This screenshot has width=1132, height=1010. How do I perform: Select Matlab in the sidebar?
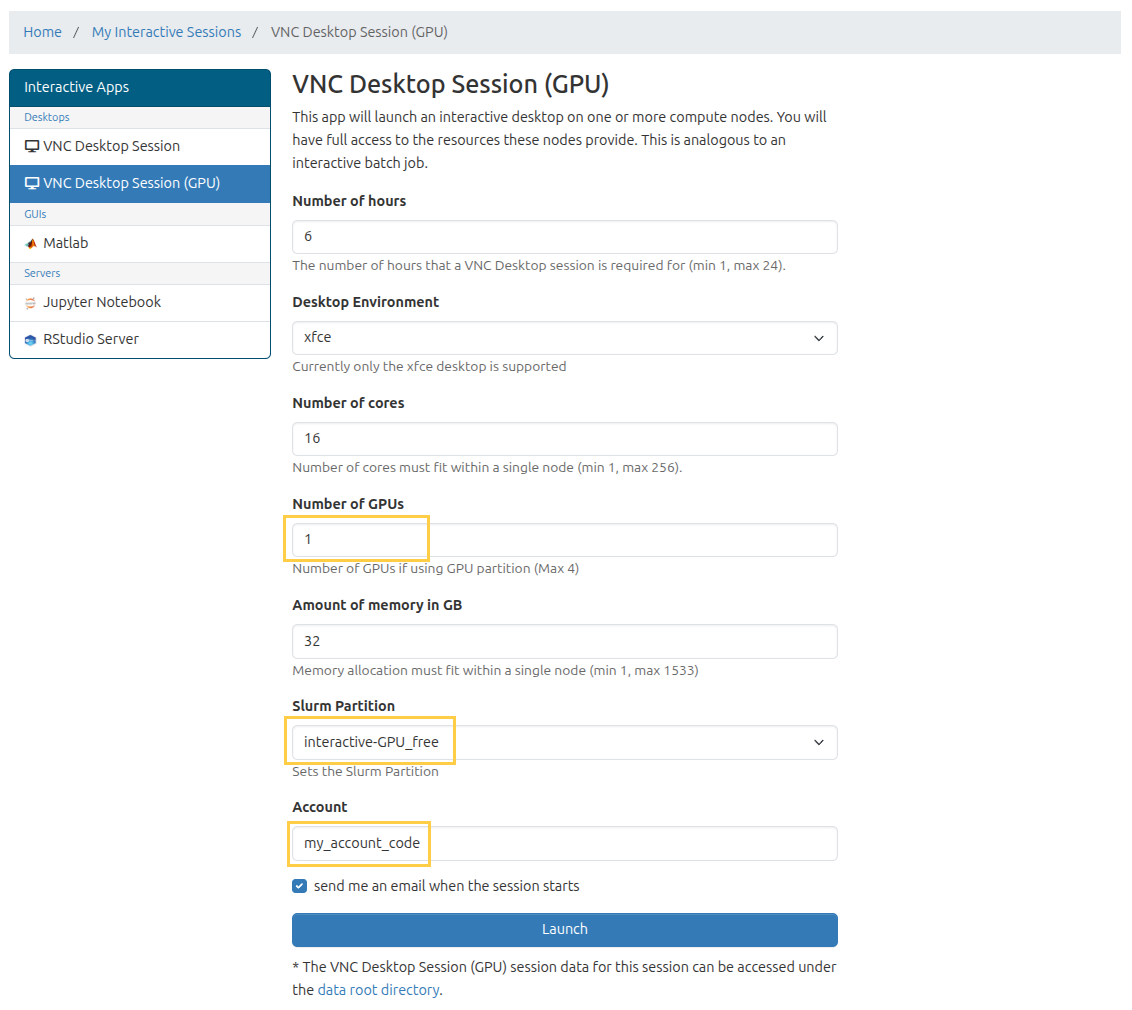[x=66, y=243]
